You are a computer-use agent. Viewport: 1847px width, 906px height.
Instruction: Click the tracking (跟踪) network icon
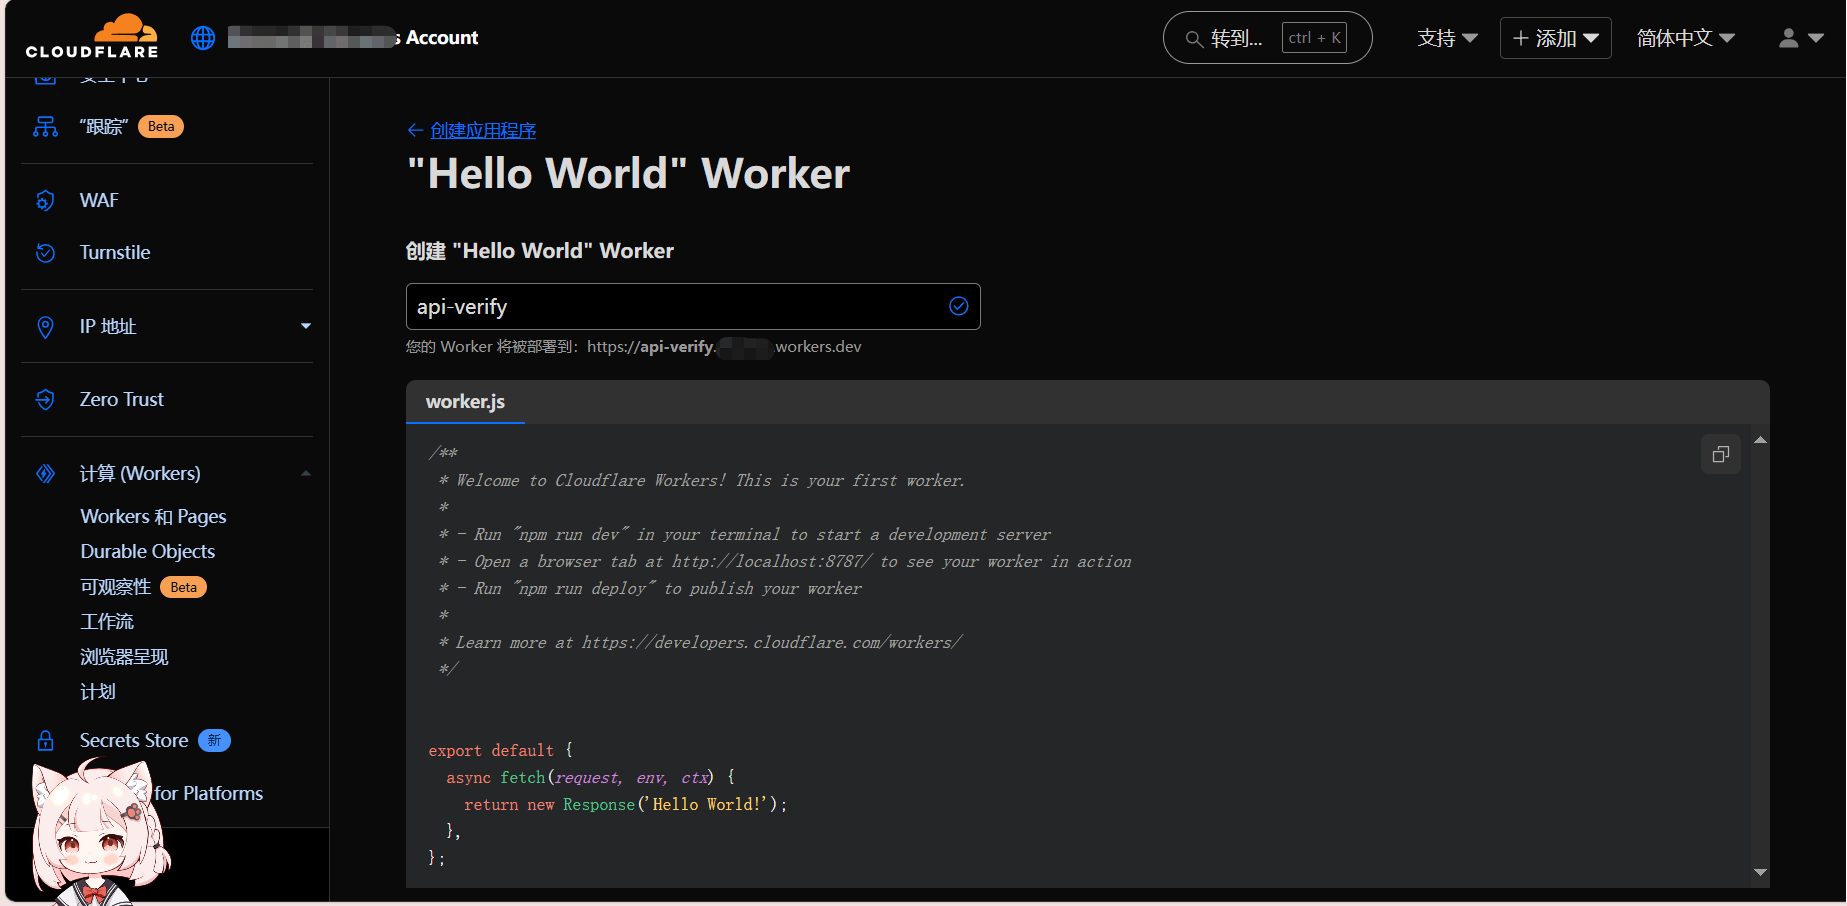(45, 127)
